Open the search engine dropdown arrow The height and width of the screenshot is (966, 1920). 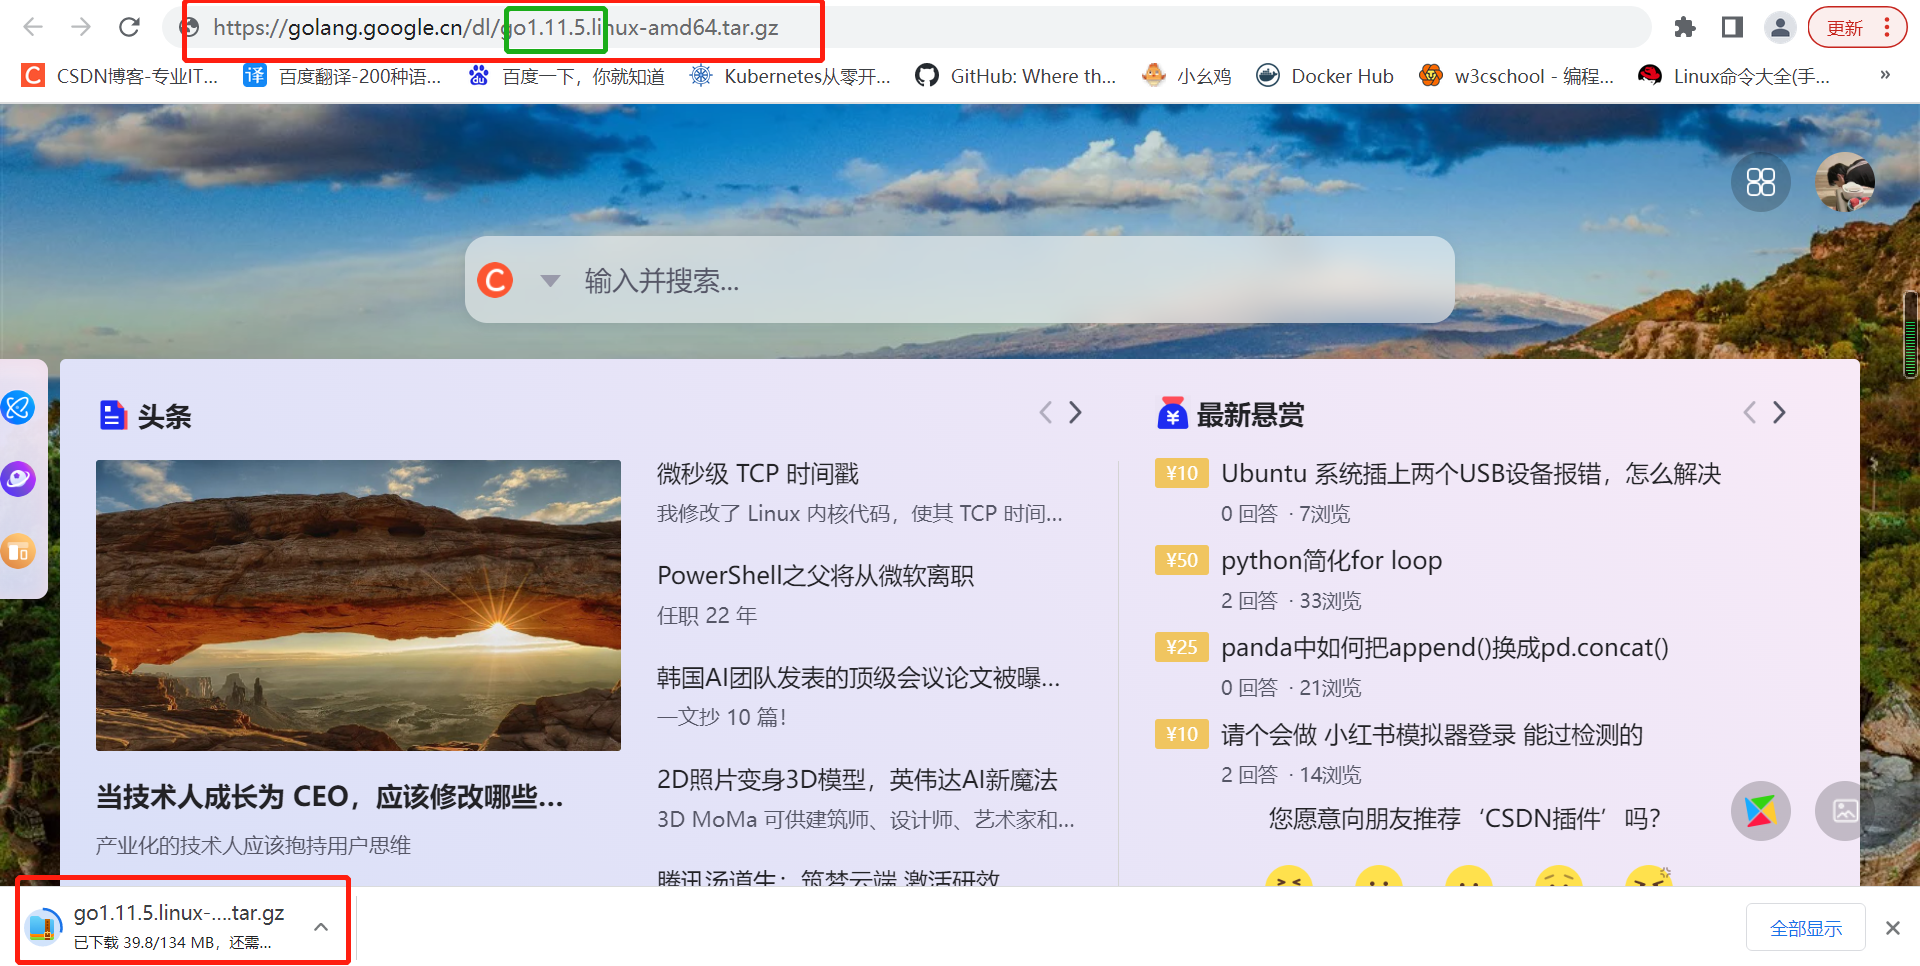click(550, 280)
